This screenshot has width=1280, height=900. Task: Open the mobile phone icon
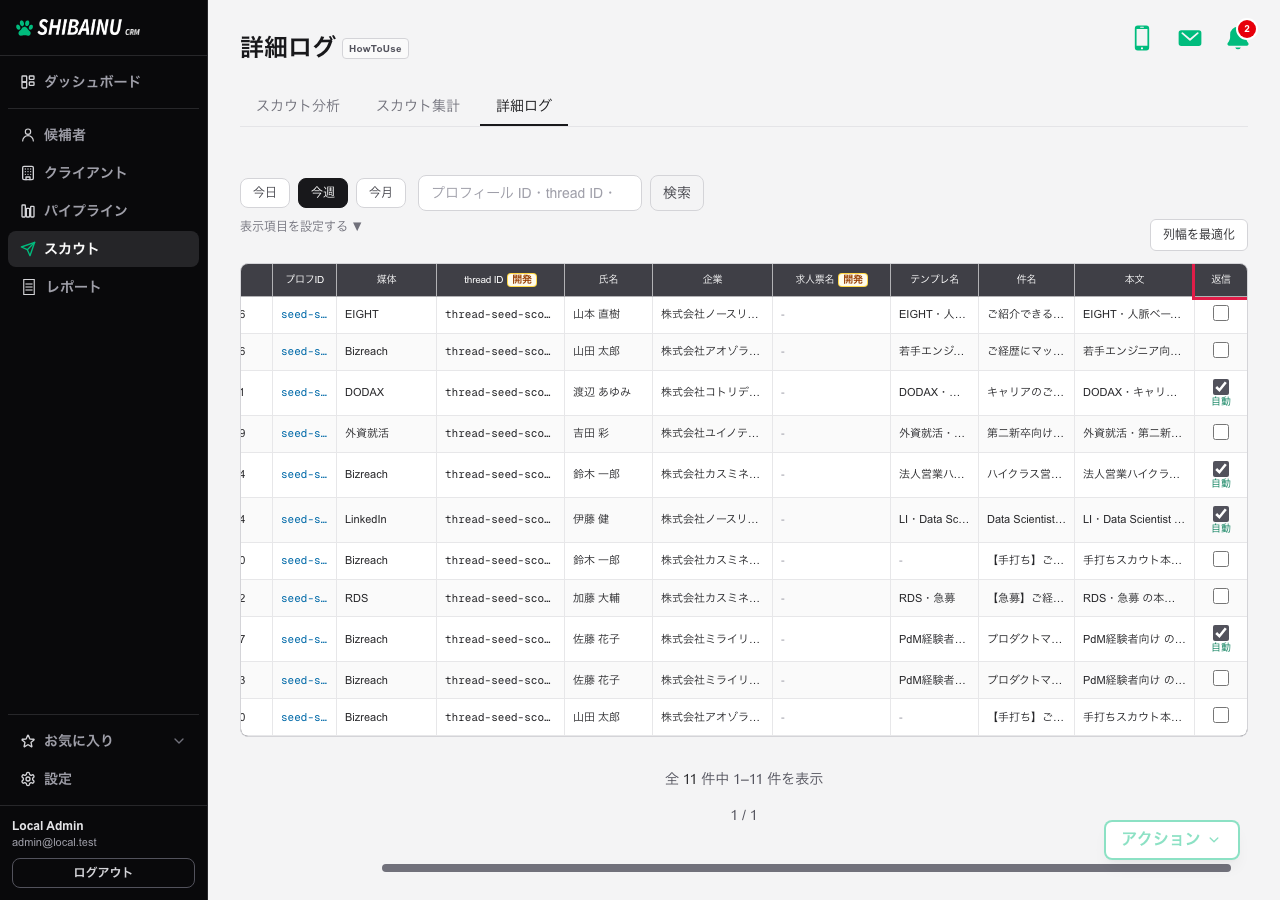click(x=1141, y=38)
